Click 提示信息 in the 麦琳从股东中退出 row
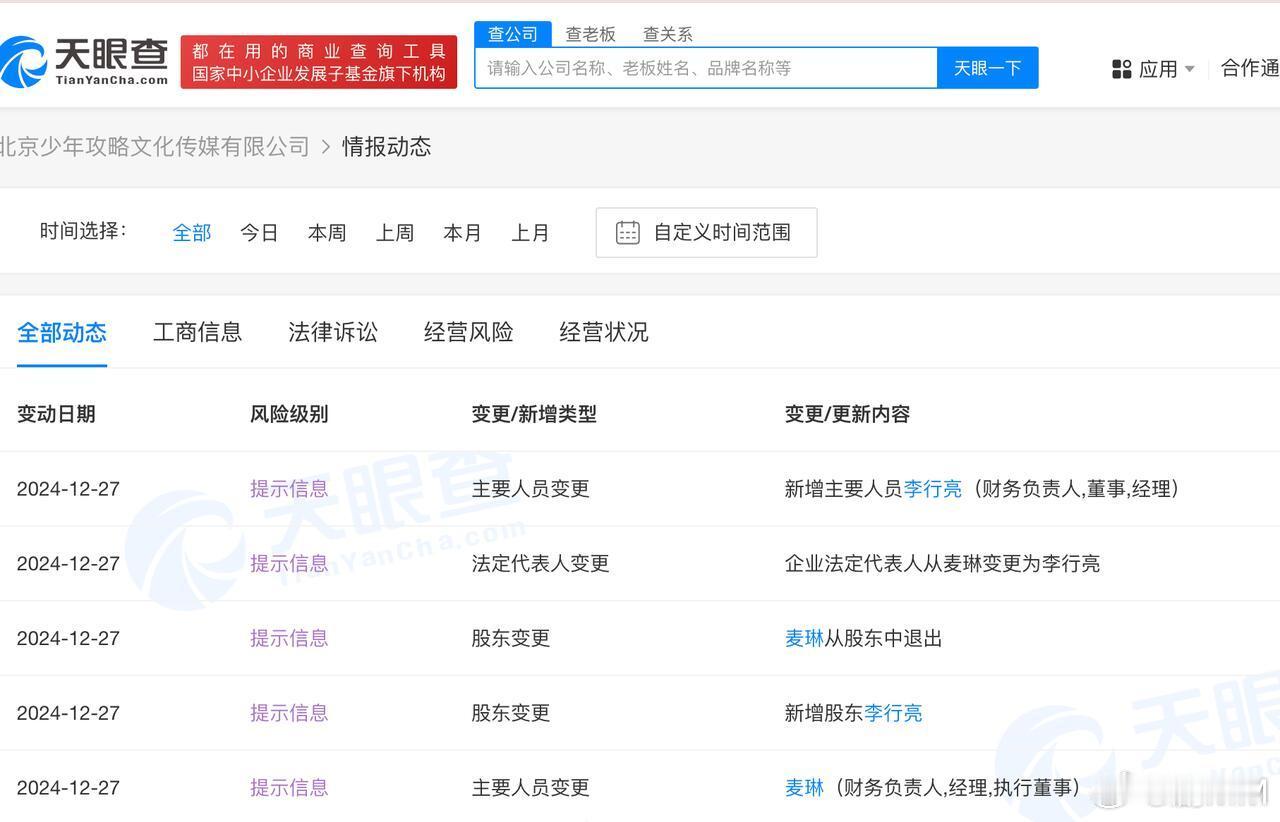The image size is (1280, 822). pos(289,638)
